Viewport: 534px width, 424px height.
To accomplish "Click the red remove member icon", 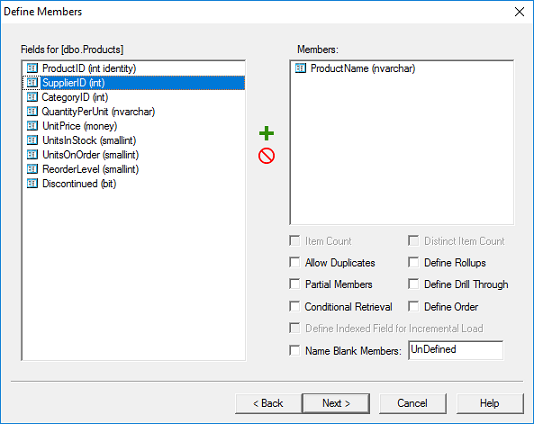I will 266,156.
